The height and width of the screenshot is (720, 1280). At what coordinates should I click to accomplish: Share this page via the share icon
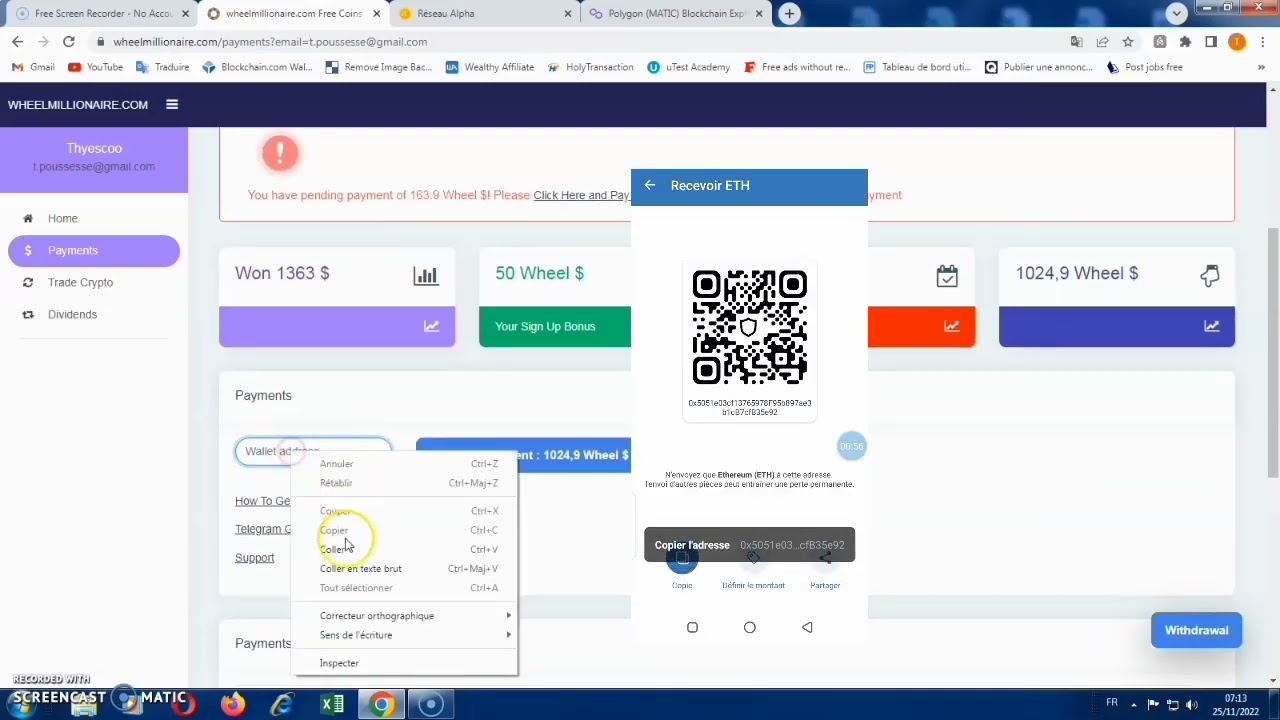(1102, 42)
